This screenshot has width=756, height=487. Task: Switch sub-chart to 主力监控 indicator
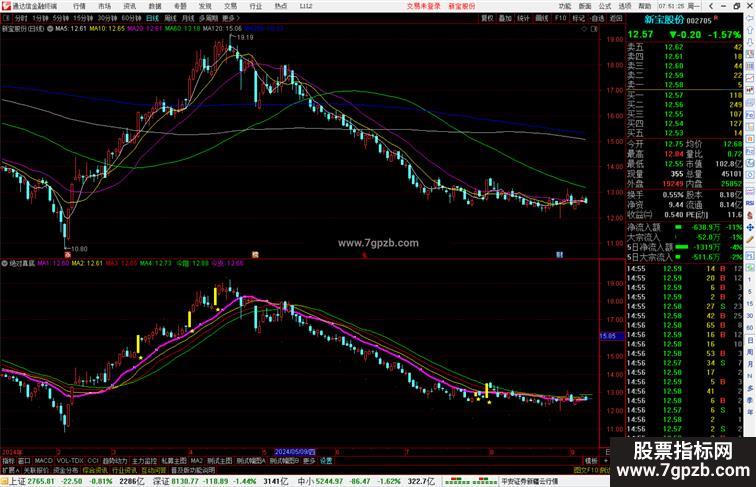click(x=145, y=460)
